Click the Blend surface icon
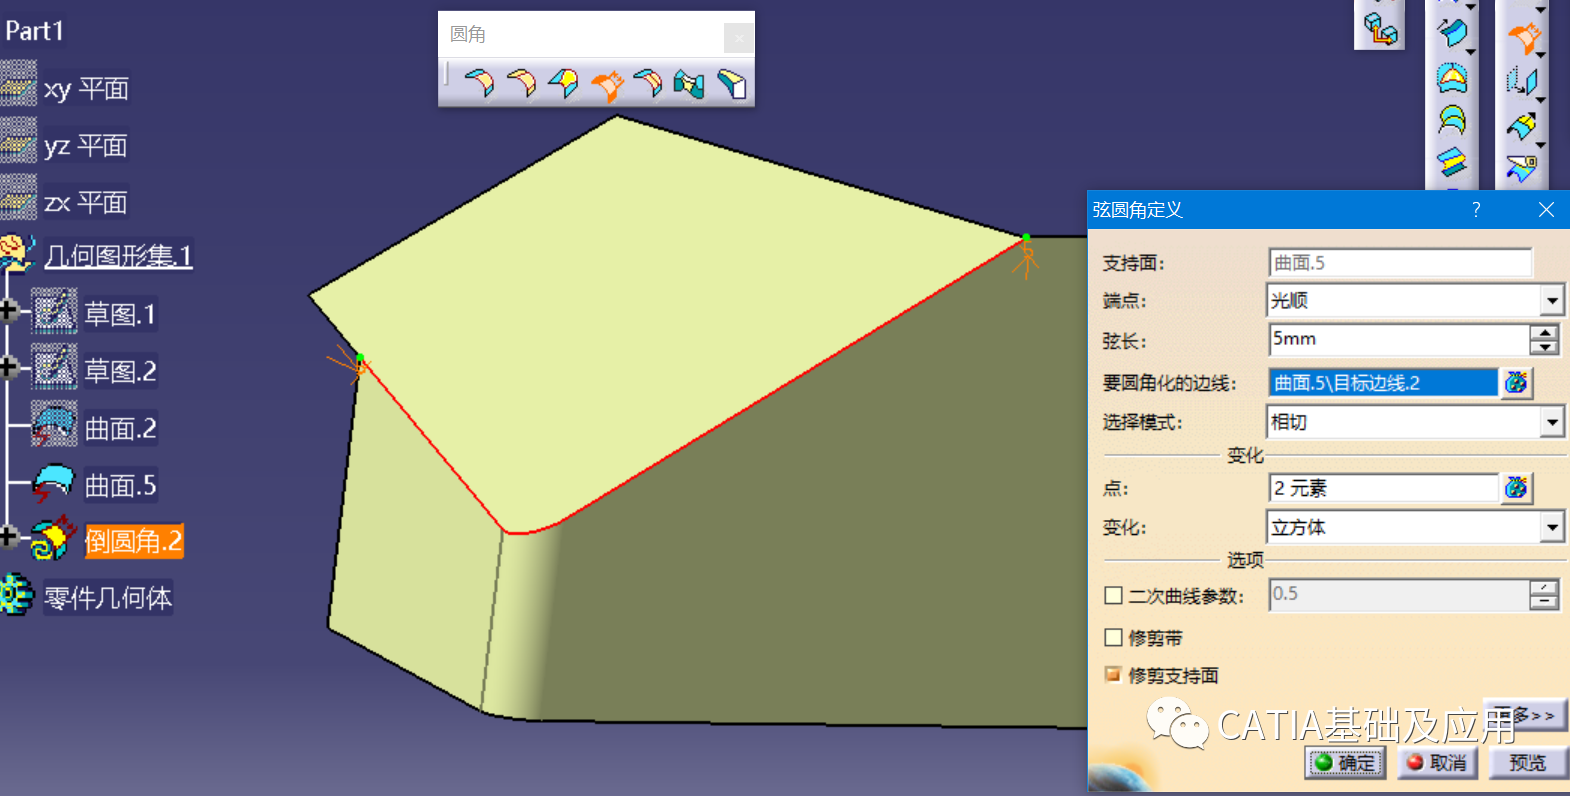 click(x=1452, y=162)
